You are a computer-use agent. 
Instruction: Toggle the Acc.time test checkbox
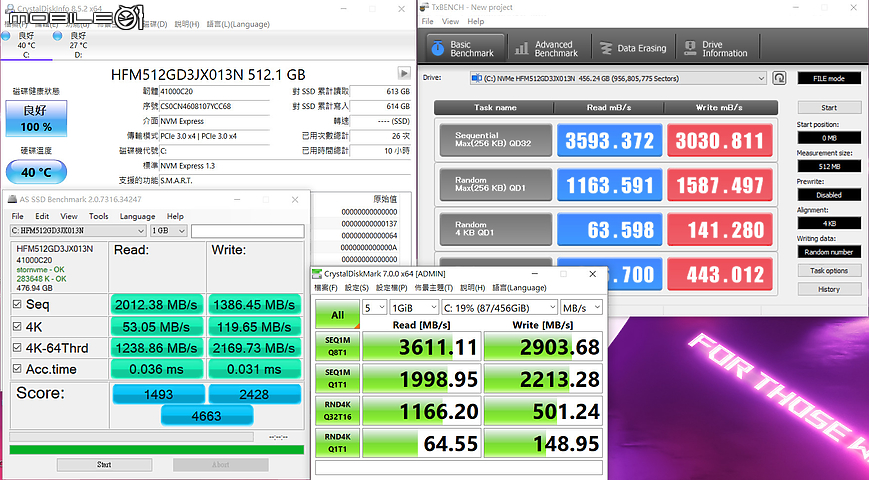tap(17, 369)
